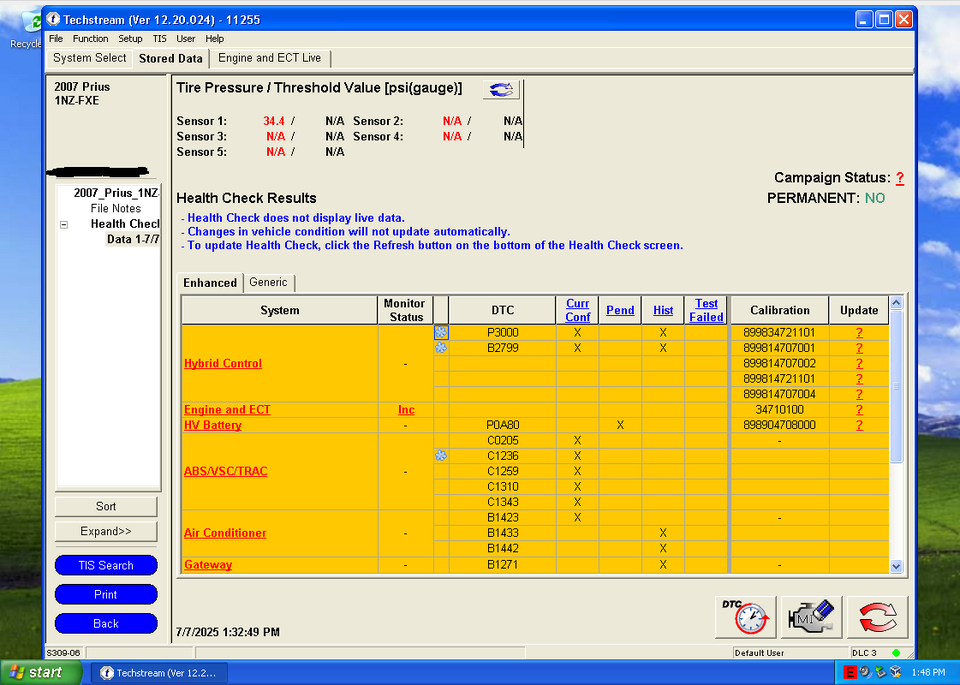Click DTC code C1310
Viewport: 960px width, 685px height.
[x=503, y=487]
